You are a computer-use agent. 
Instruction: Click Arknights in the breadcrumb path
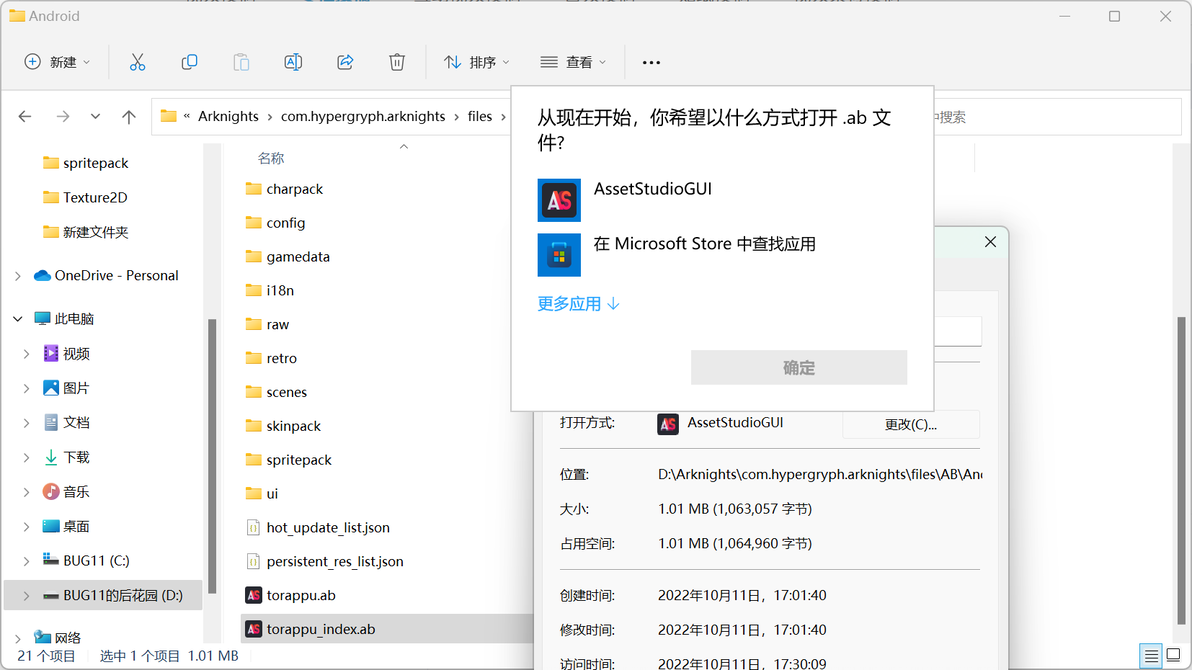coord(228,116)
